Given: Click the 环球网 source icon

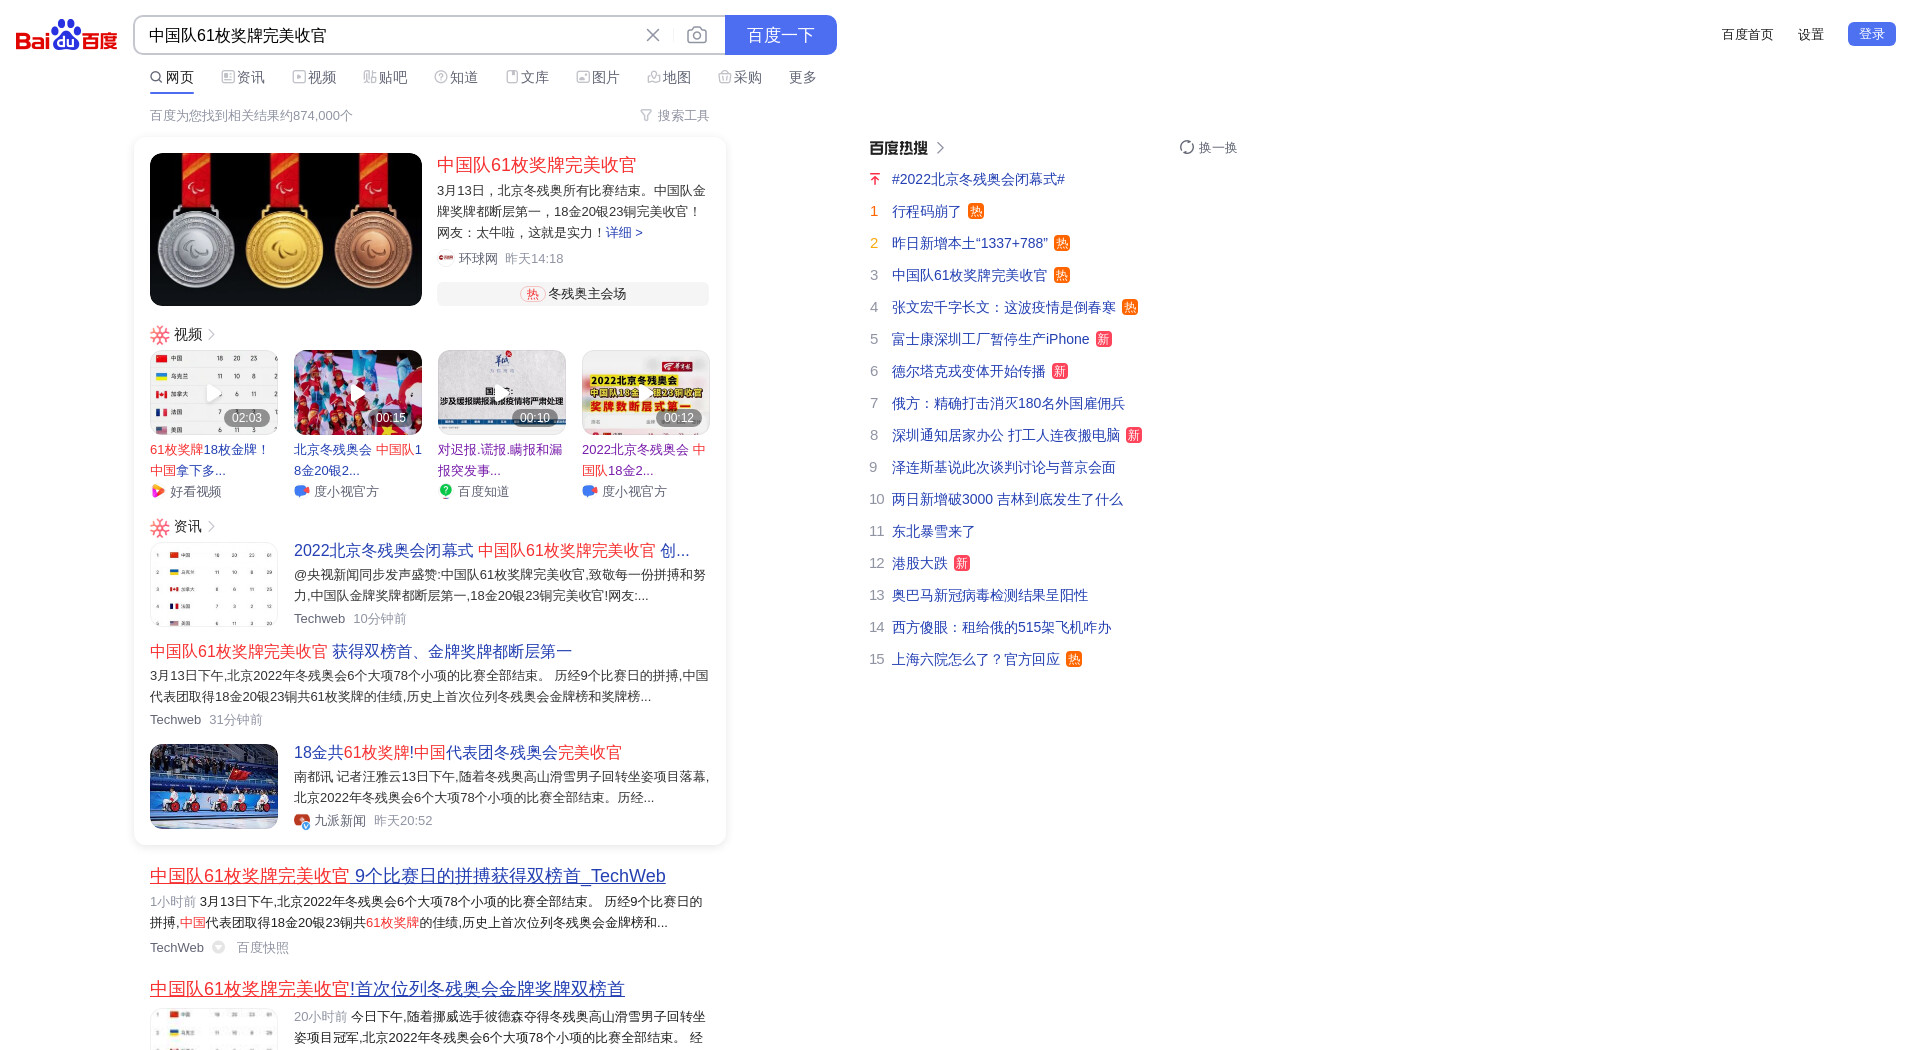Looking at the screenshot, I should (x=446, y=258).
